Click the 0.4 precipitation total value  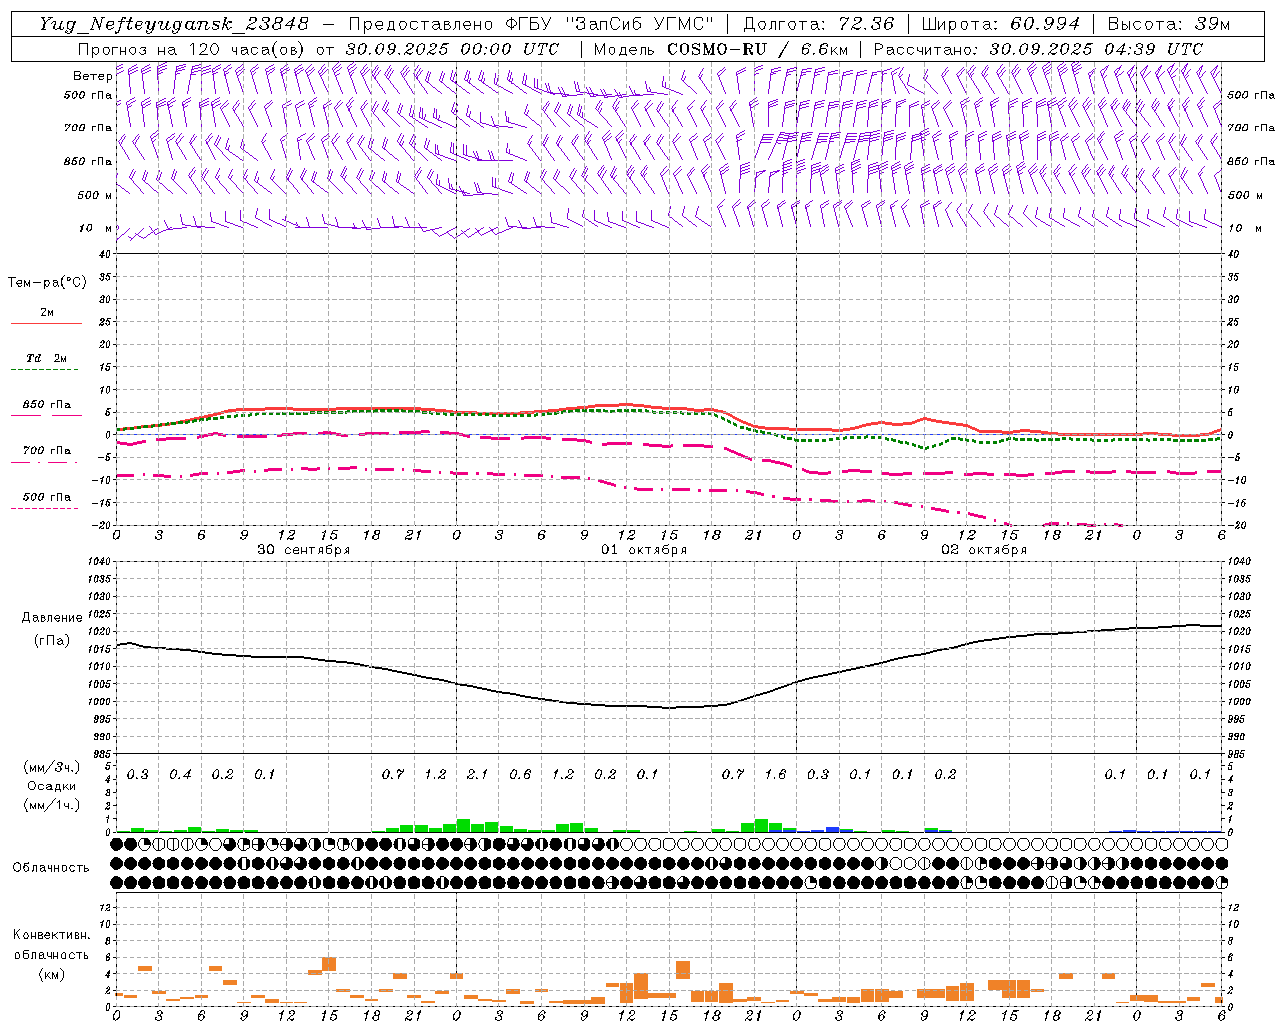(180, 775)
